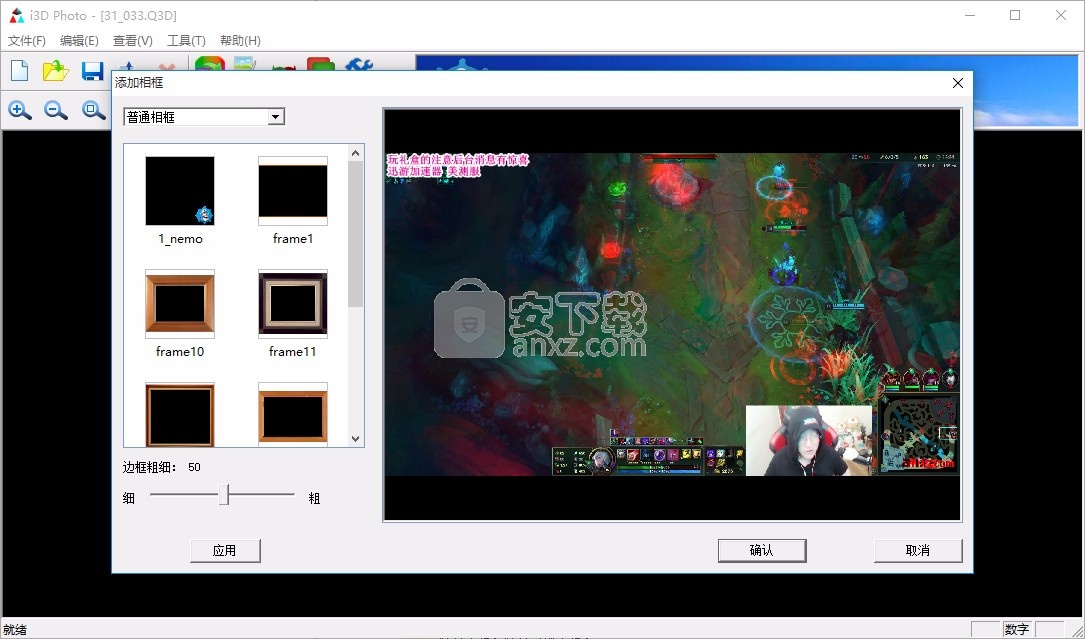Screen dimensions: 1085x639
Task: Click the 应用 apply button
Action: click(x=225, y=550)
